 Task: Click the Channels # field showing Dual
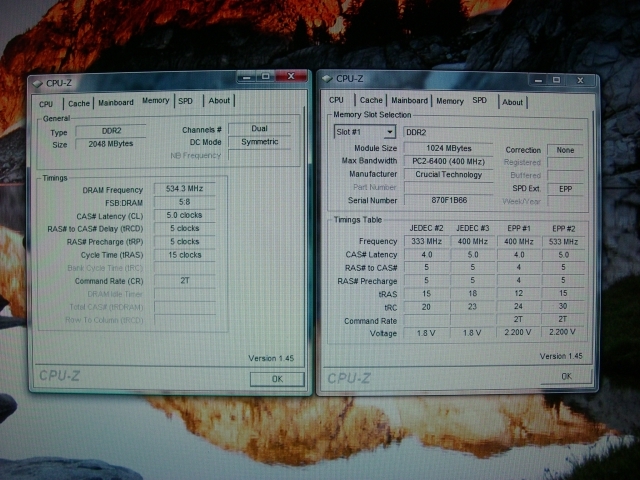260,129
